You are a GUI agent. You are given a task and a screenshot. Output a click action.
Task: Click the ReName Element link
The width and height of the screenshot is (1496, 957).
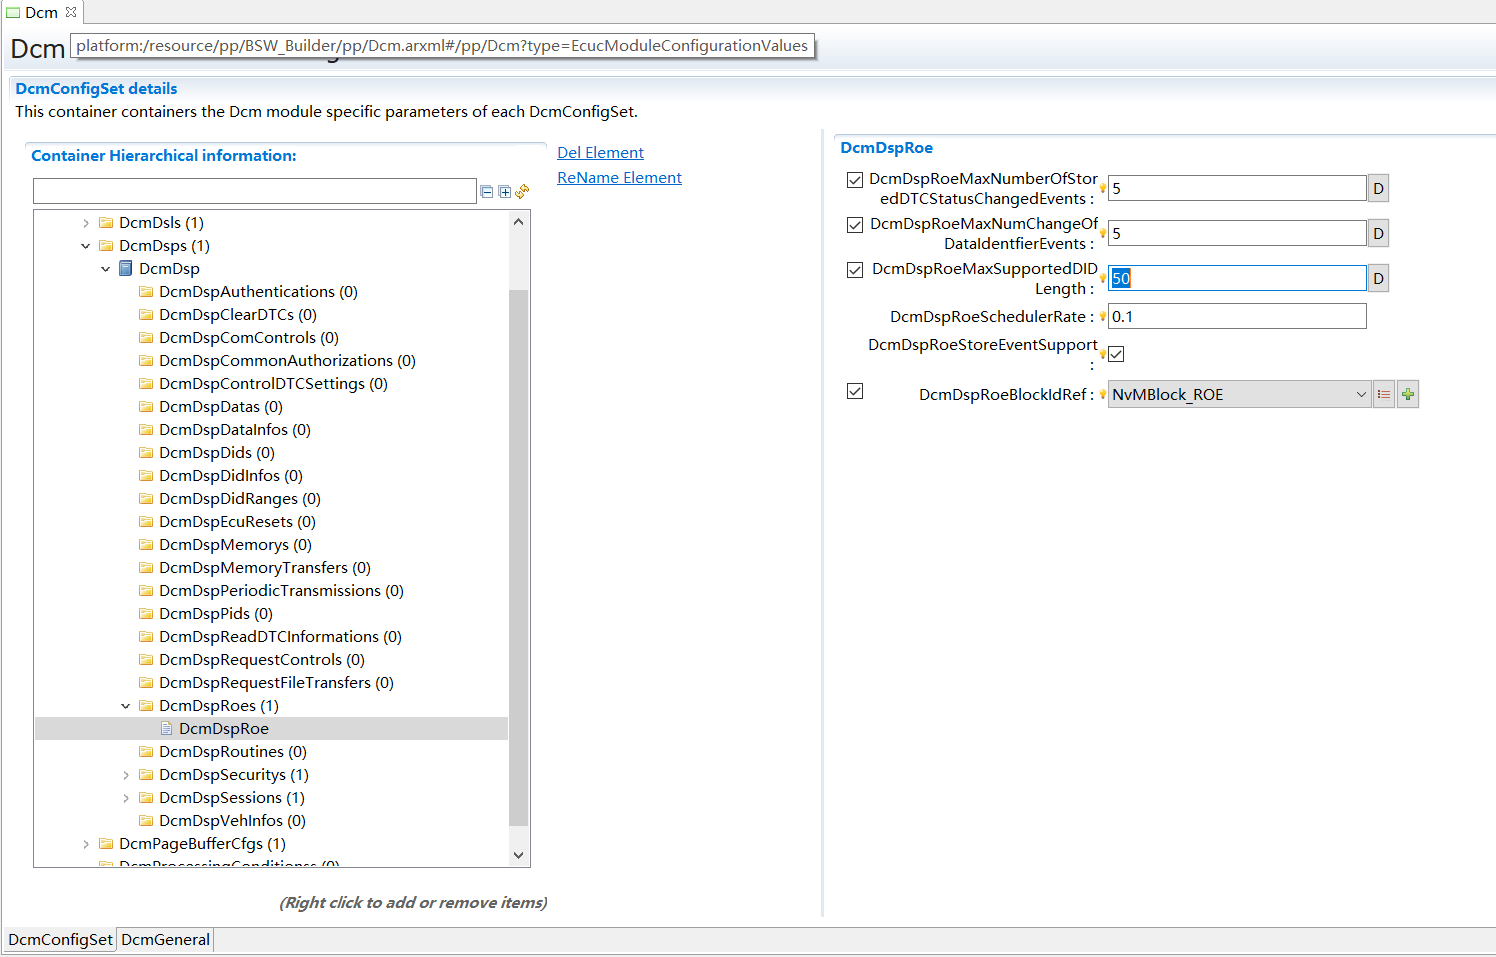[619, 178]
